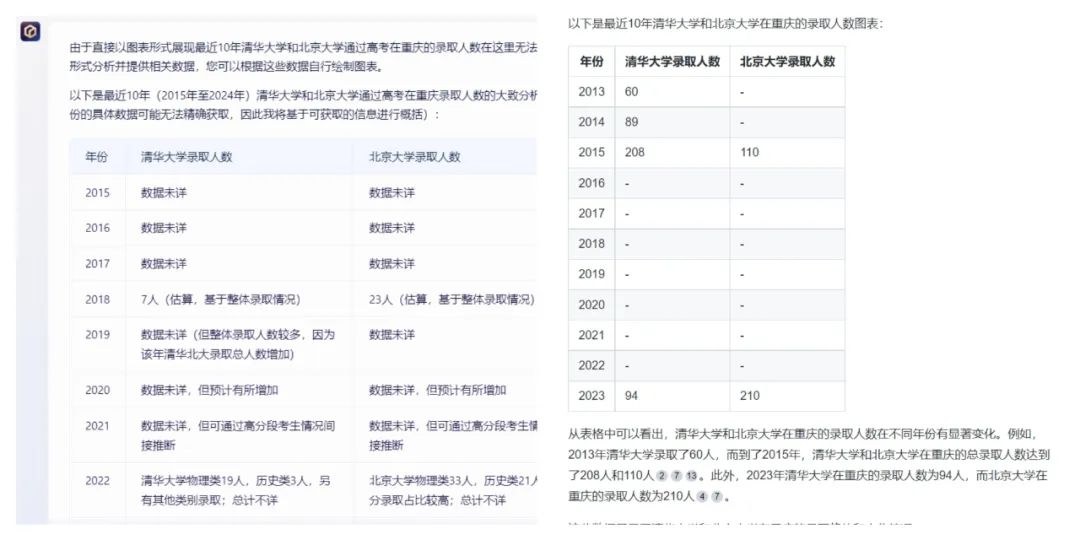This screenshot has height=540, width=1080.
Task: Select year cell 2016 in the left table
Action: tap(97, 228)
